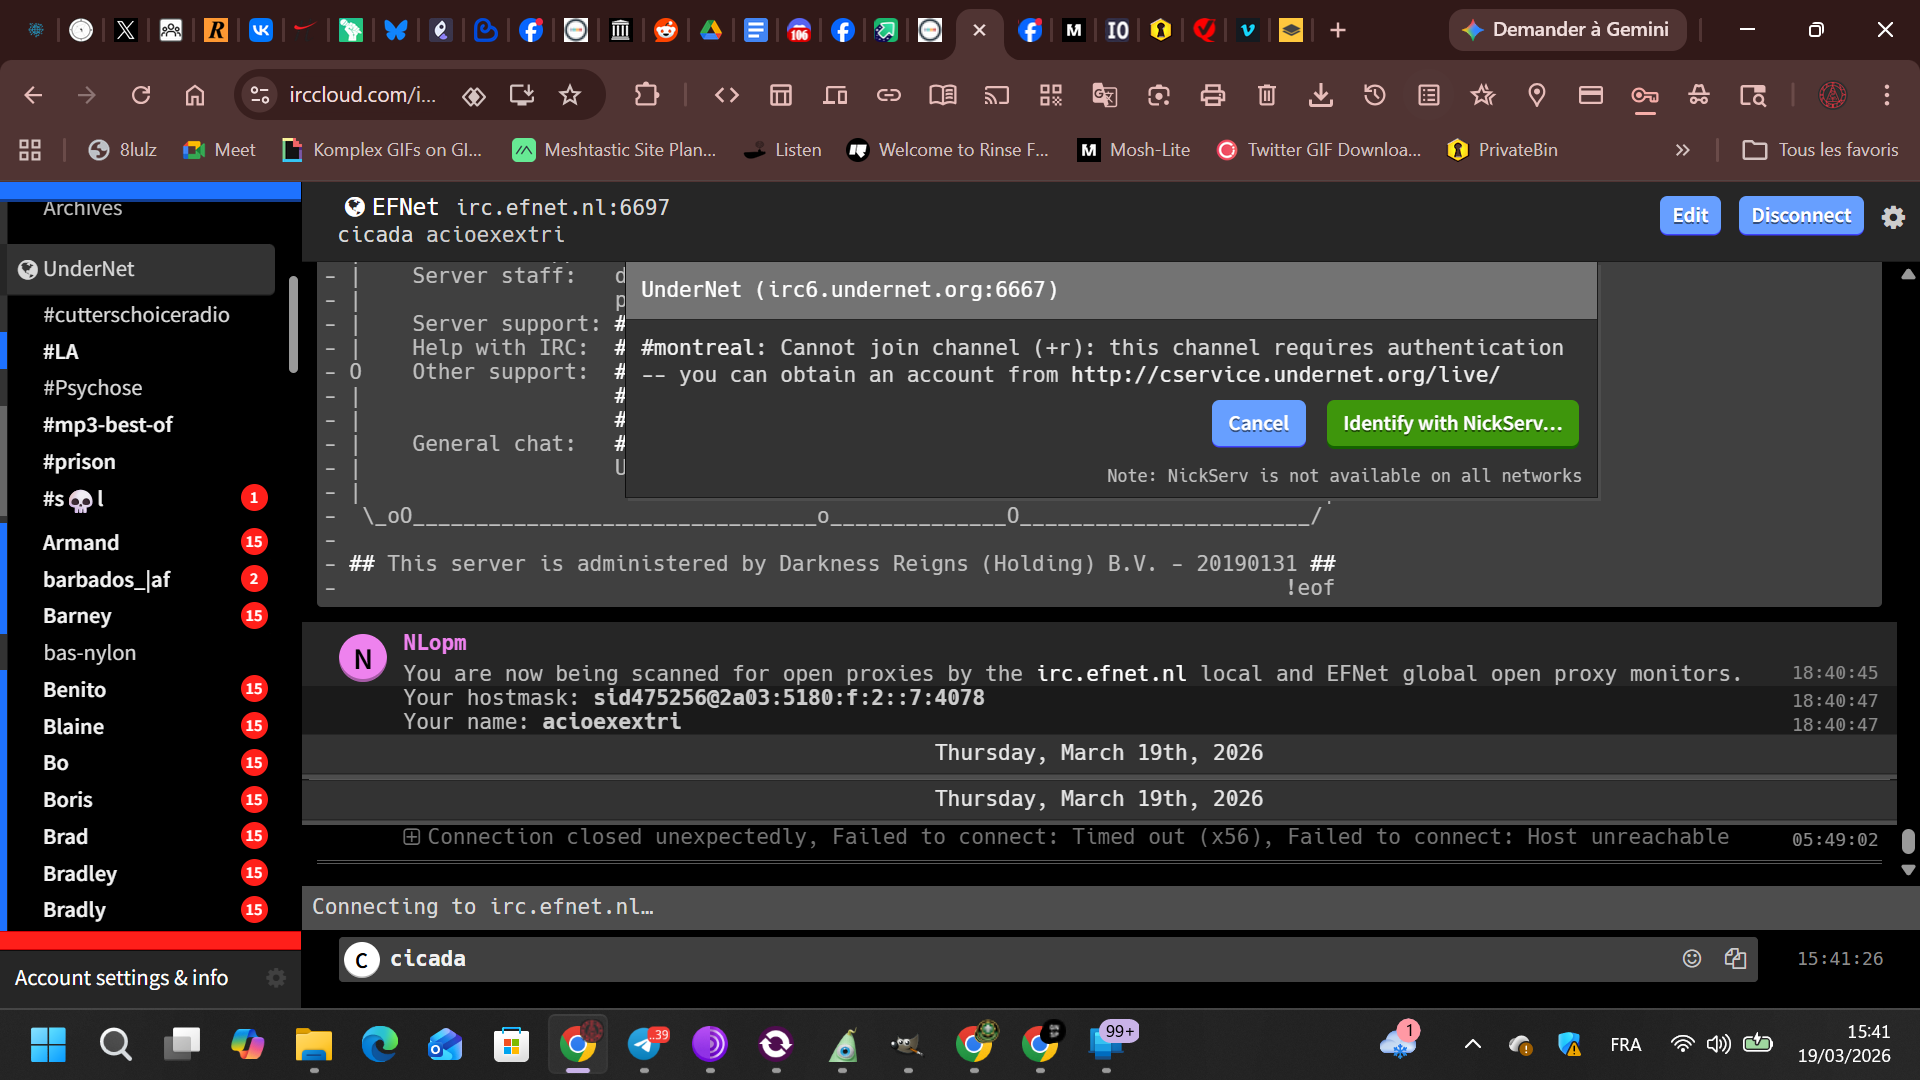Open the browser extensions puzzle icon
Screen dimensions: 1920x1080
(x=647, y=95)
